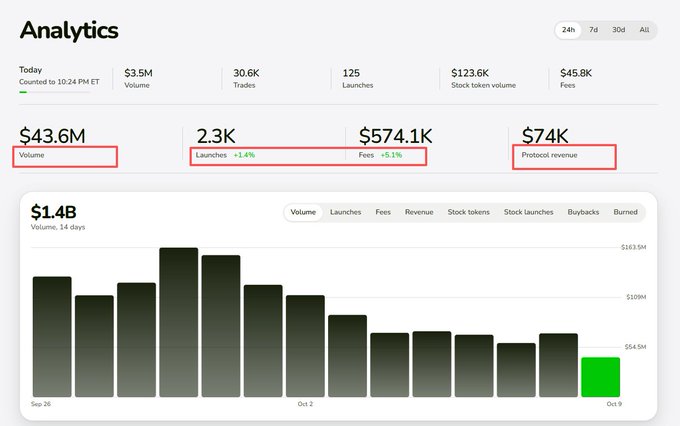Click the tallest volume bar

179,322
